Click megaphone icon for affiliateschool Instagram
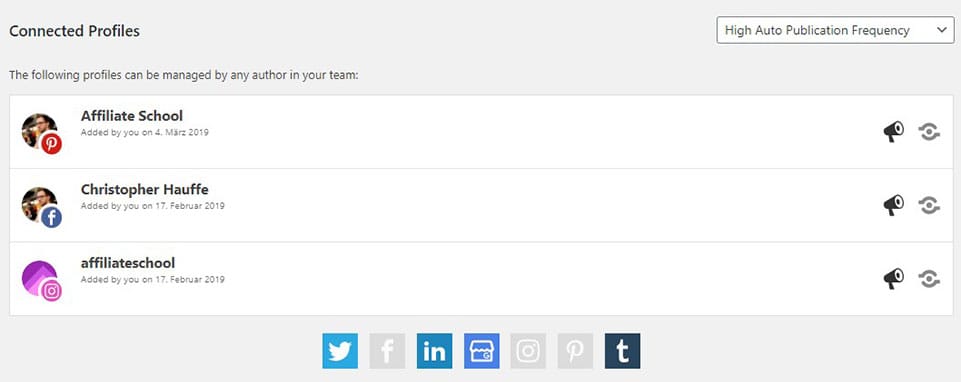This screenshot has height=382, width=961. pos(894,278)
